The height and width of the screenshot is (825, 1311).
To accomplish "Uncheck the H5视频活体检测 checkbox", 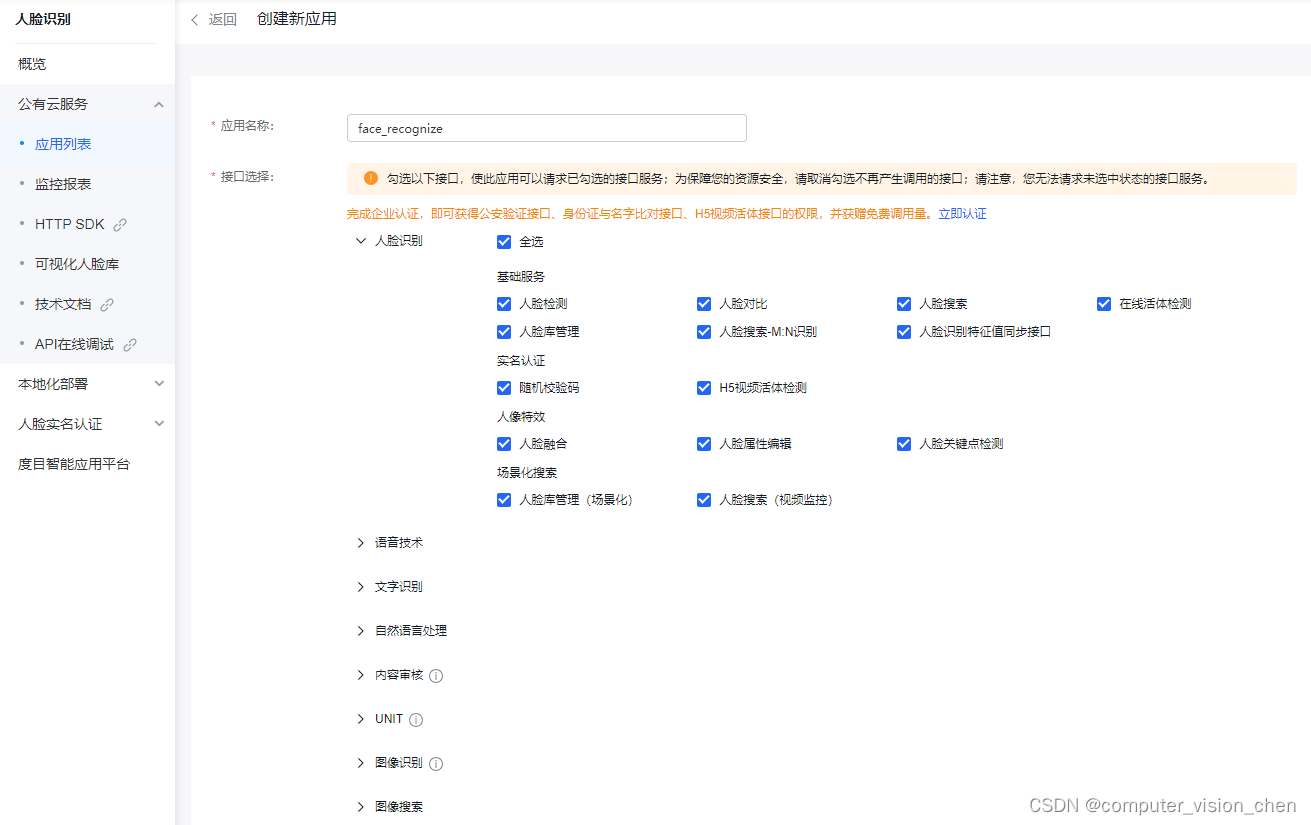I will coord(704,388).
